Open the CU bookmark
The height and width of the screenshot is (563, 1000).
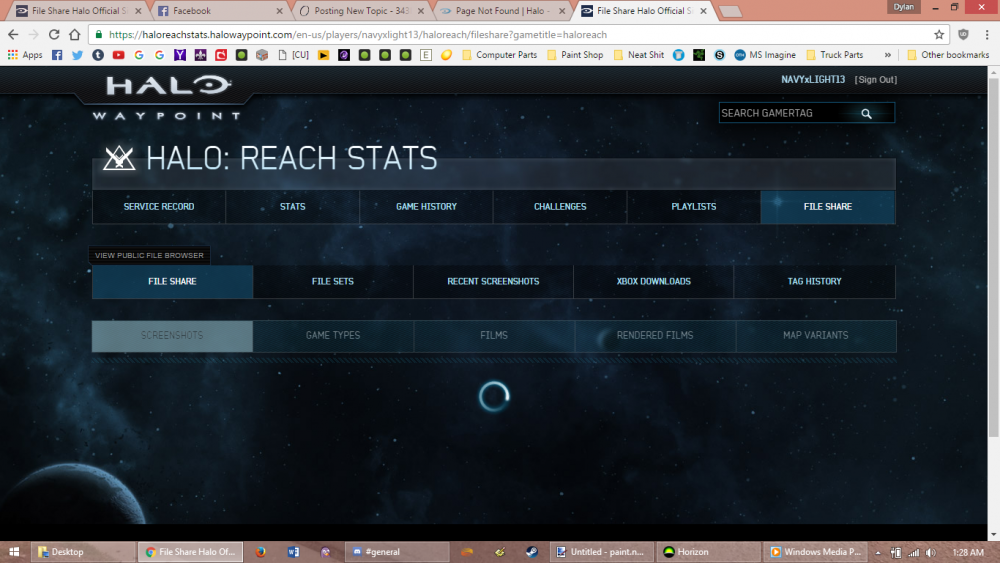click(293, 55)
